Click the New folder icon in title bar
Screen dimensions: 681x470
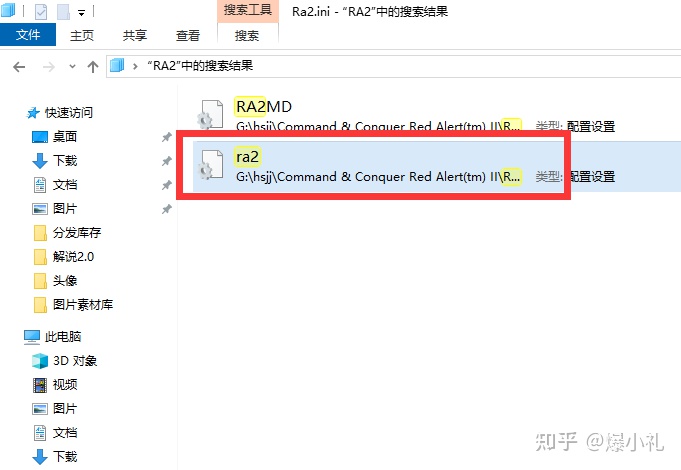(x=63, y=12)
